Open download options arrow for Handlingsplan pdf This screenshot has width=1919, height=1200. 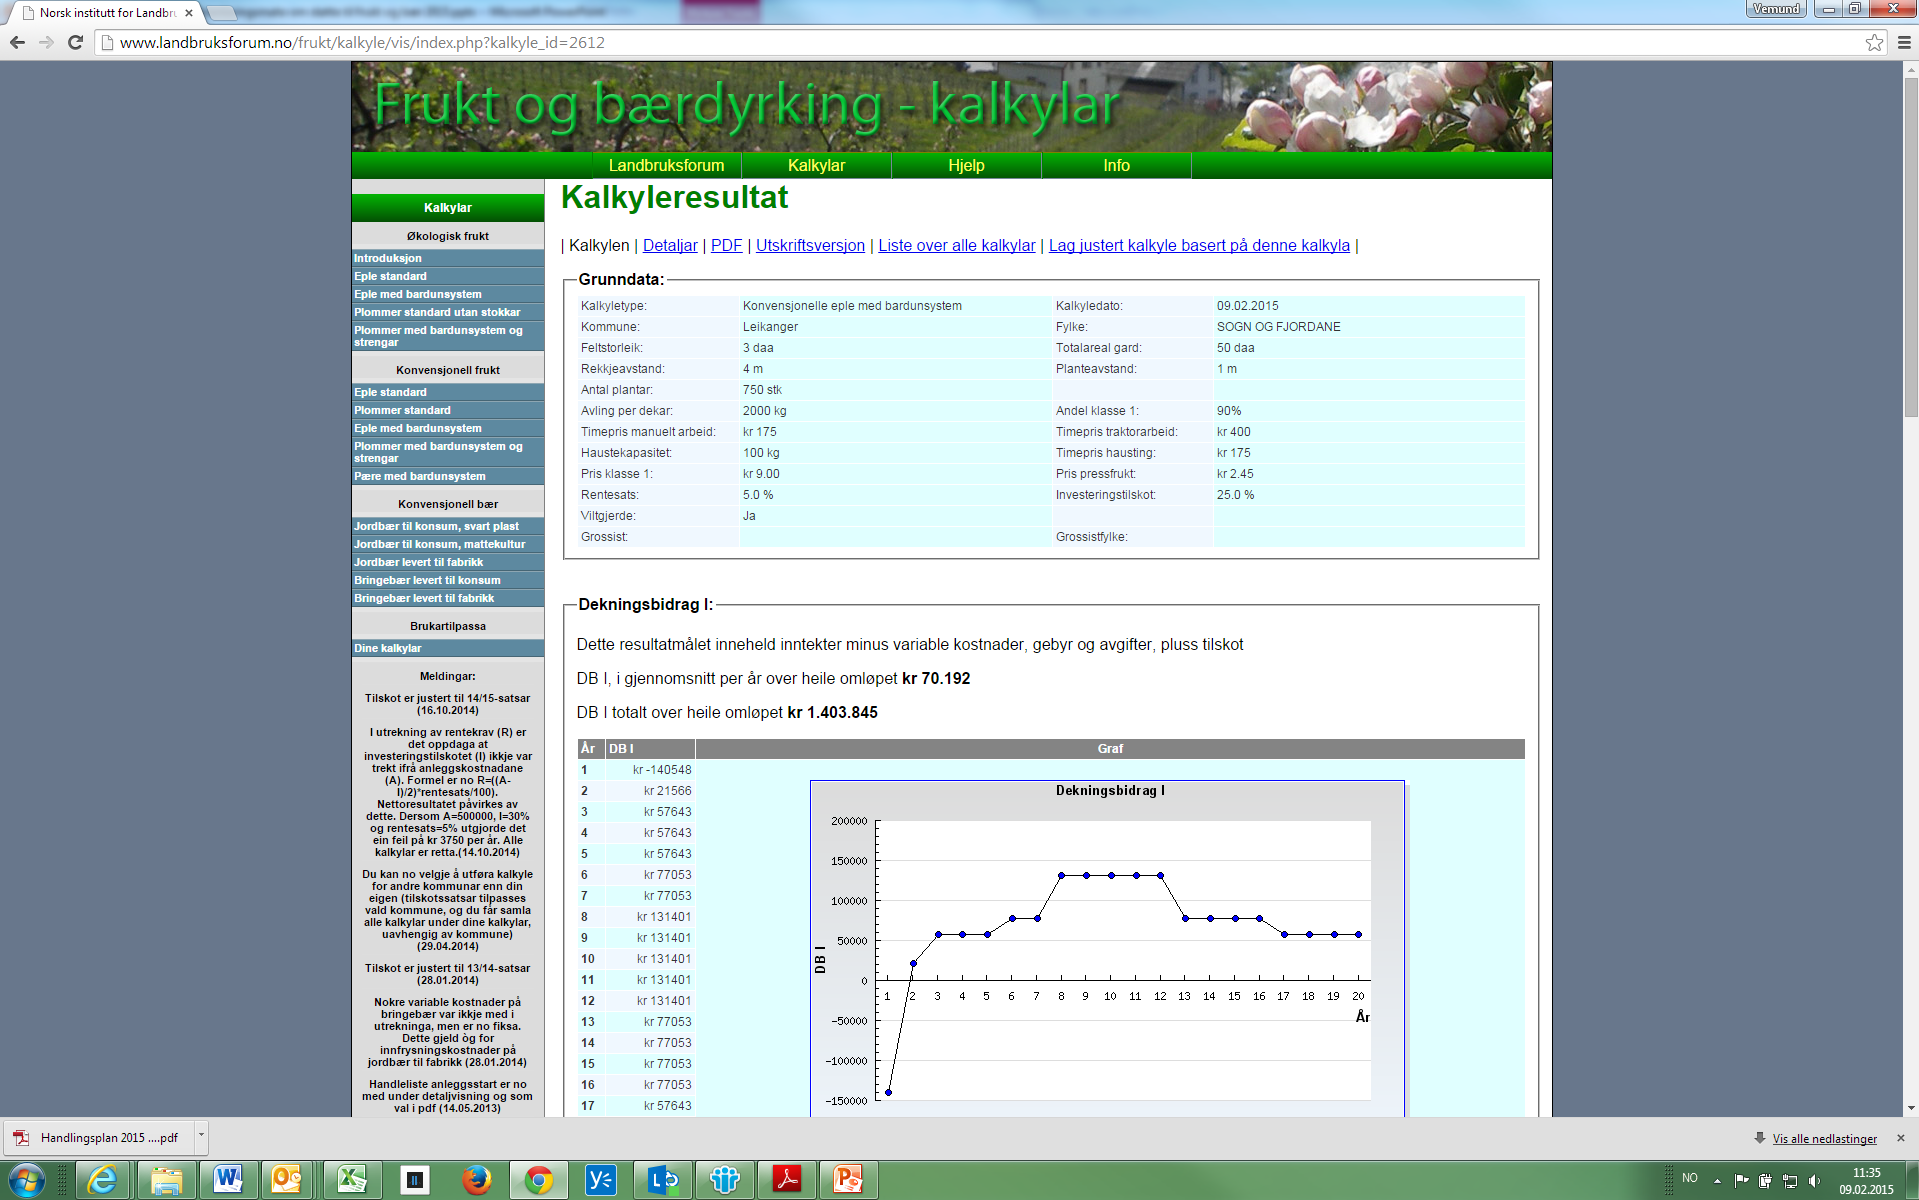point(201,1137)
